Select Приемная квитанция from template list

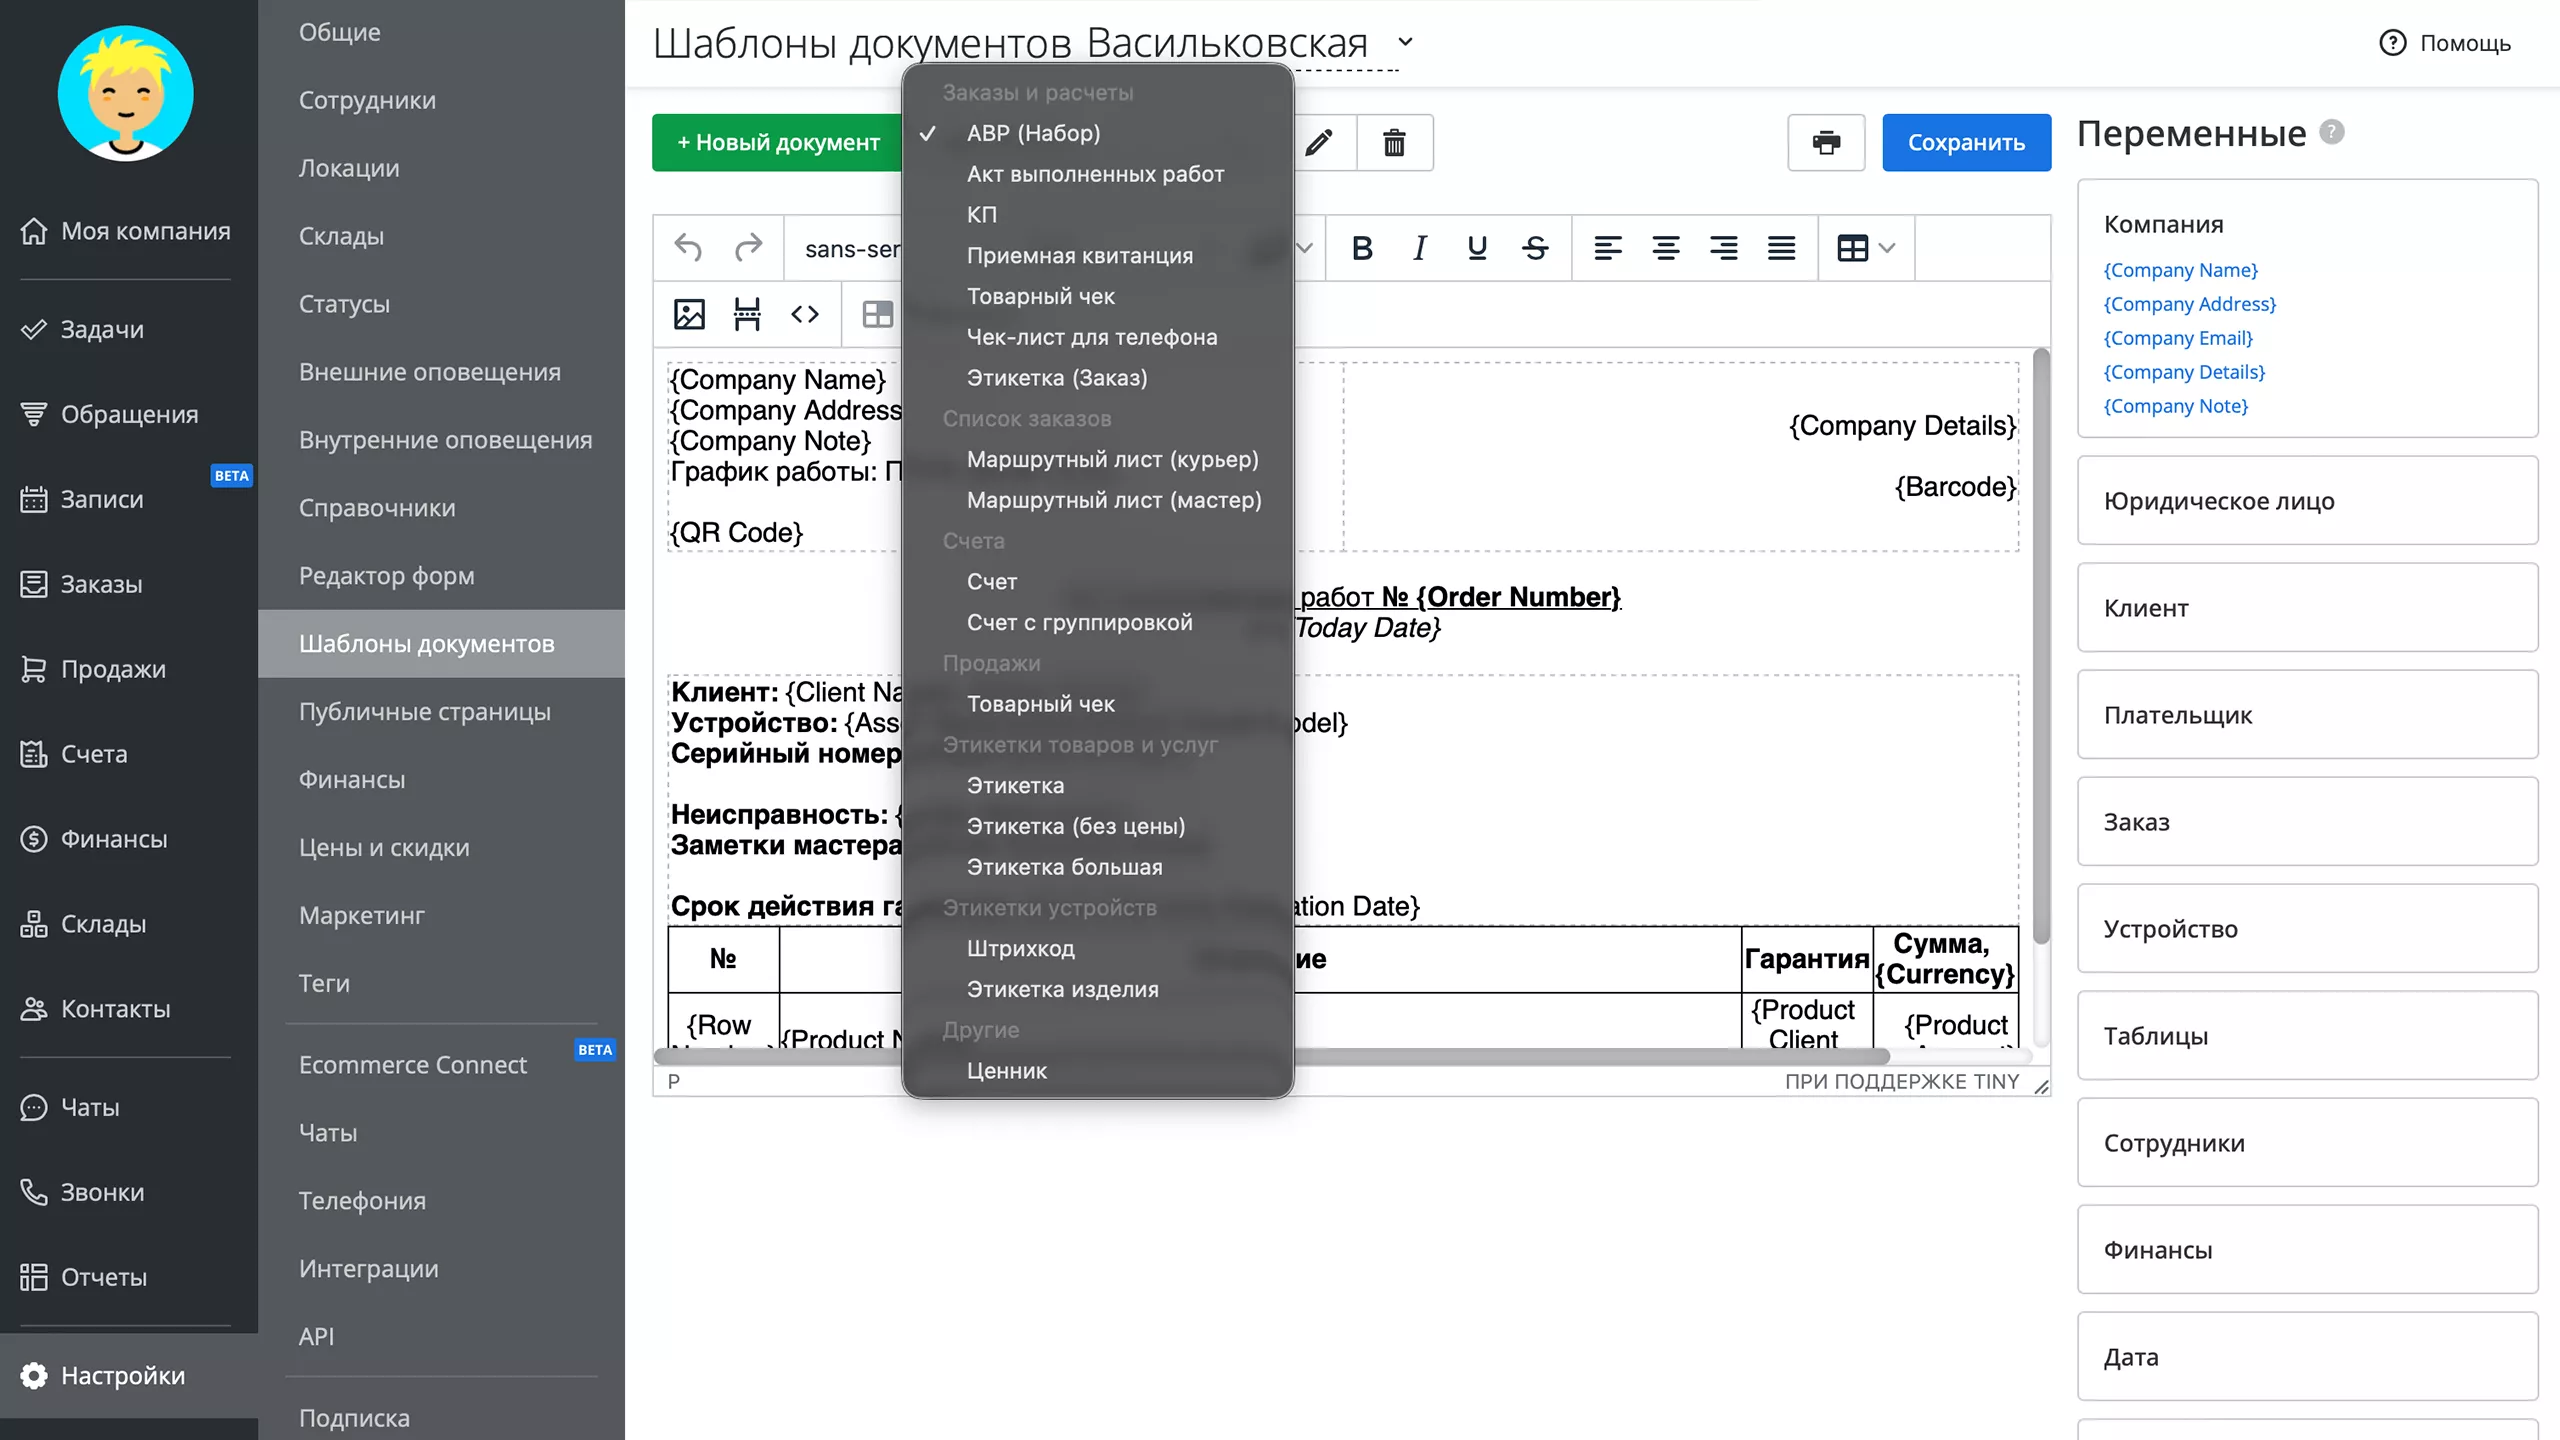(x=1079, y=255)
